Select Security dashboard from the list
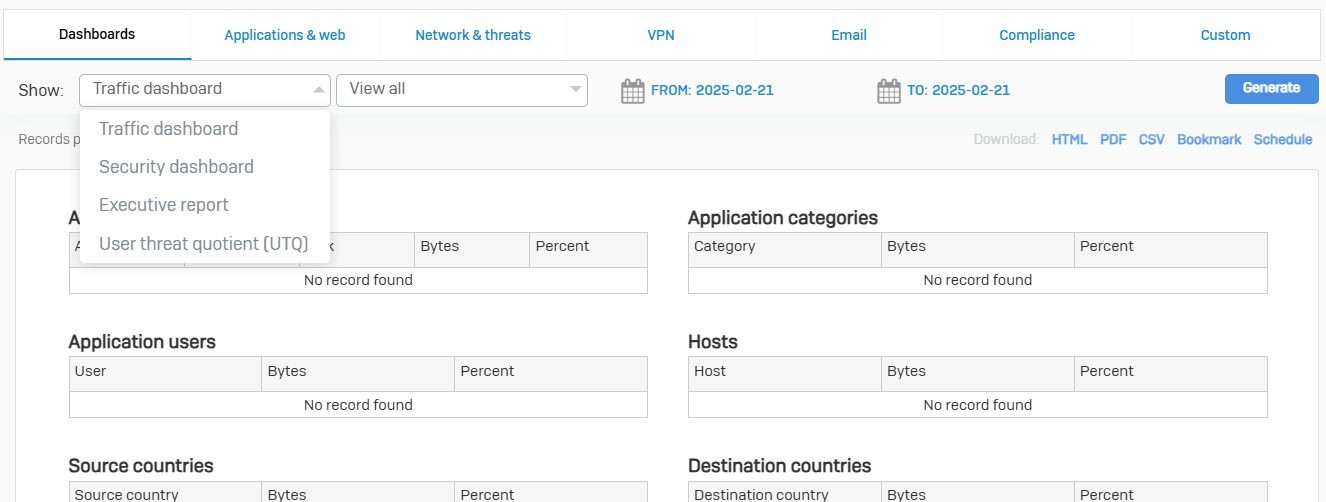Image resolution: width=1326 pixels, height=502 pixels. click(x=176, y=167)
